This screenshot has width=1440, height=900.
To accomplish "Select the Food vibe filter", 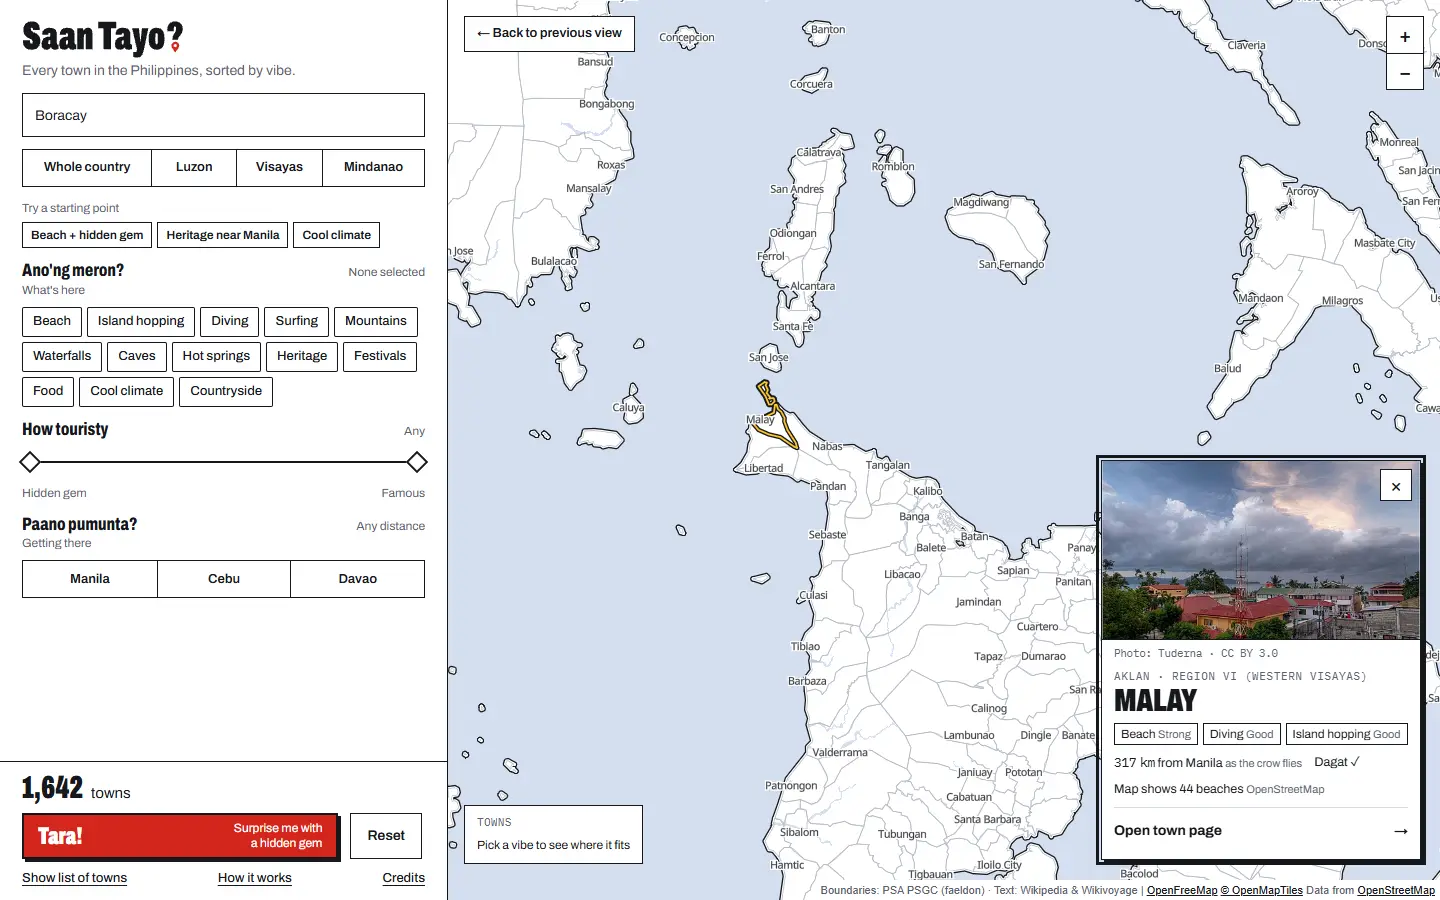I will pos(48,391).
